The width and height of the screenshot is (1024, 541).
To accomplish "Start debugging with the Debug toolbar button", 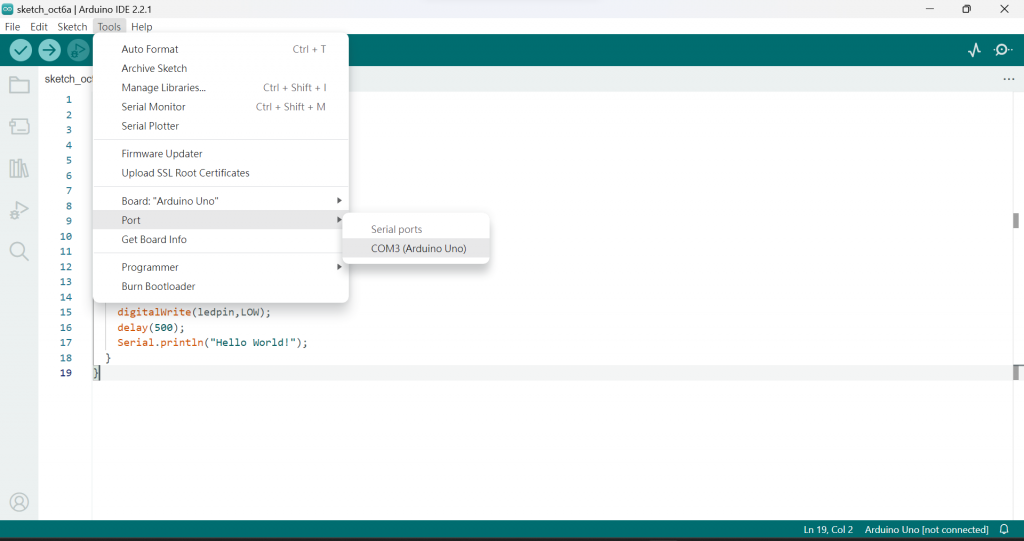I will [x=78, y=50].
